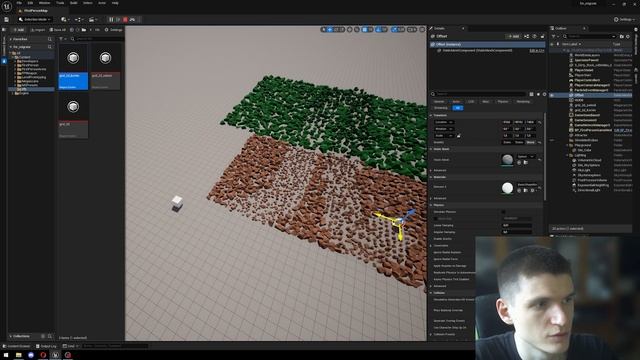Click the save level icon in toolbar
Screen dimensions: 640x360
tap(7, 19)
